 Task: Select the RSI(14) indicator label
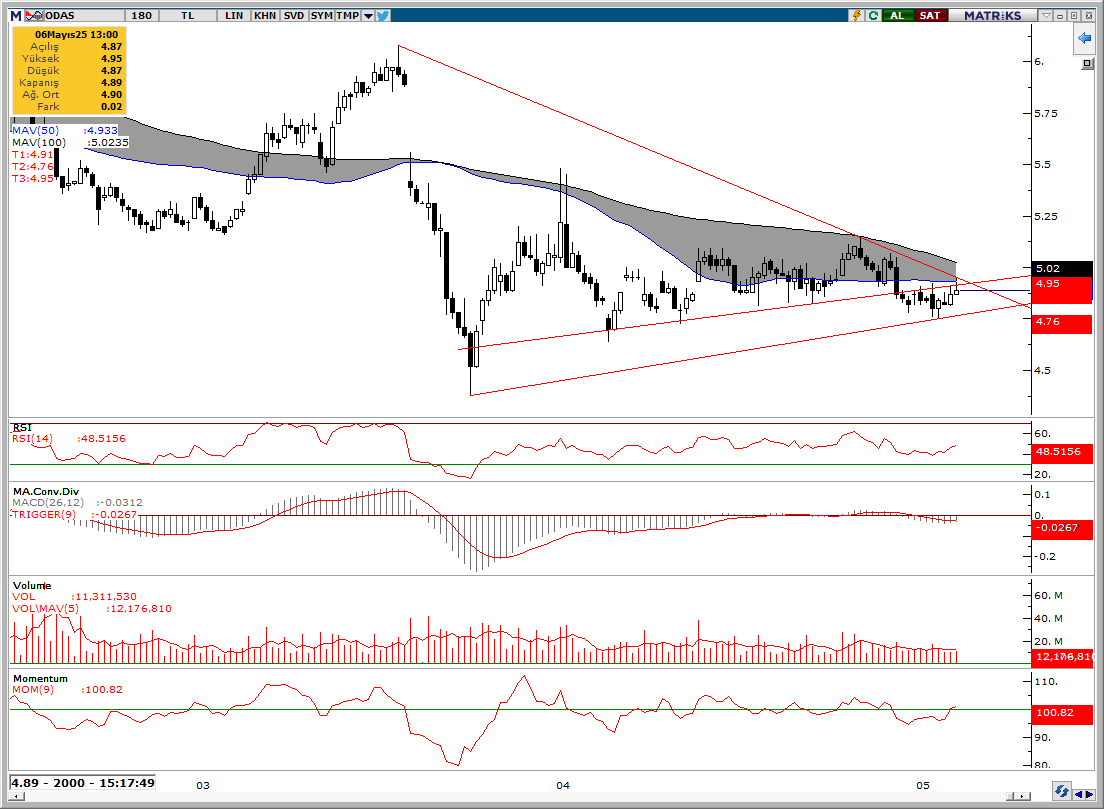(x=32, y=438)
